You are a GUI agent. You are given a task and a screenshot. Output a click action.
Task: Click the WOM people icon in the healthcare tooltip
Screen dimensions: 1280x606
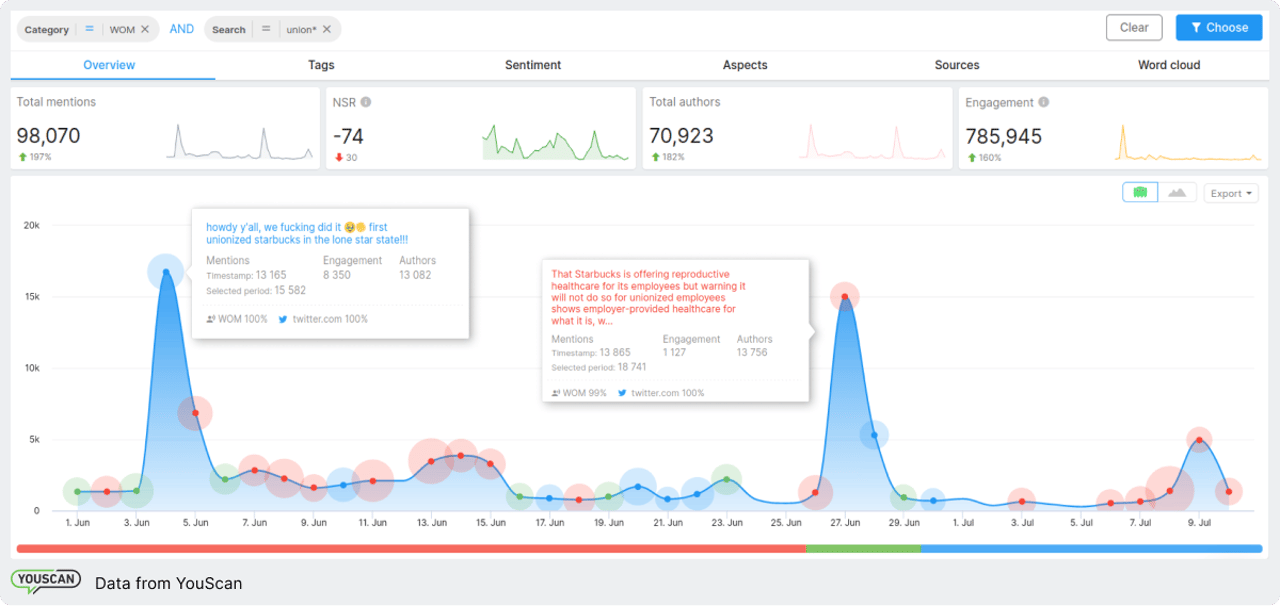coord(556,393)
